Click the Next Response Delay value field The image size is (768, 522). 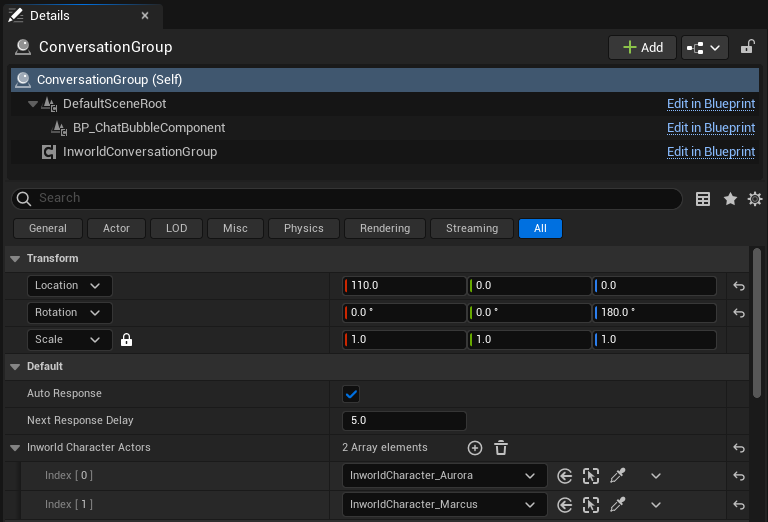[404, 421]
